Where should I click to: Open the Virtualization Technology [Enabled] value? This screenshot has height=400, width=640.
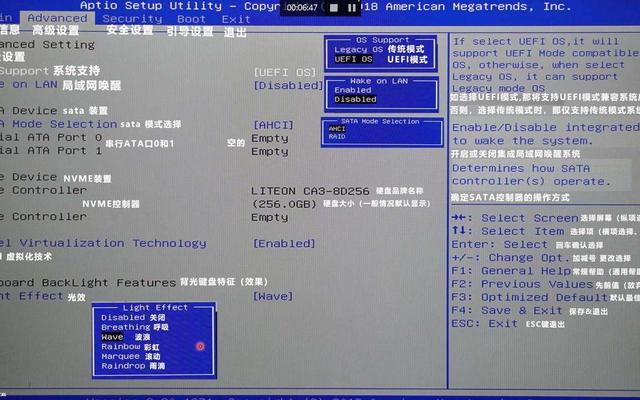(284, 243)
